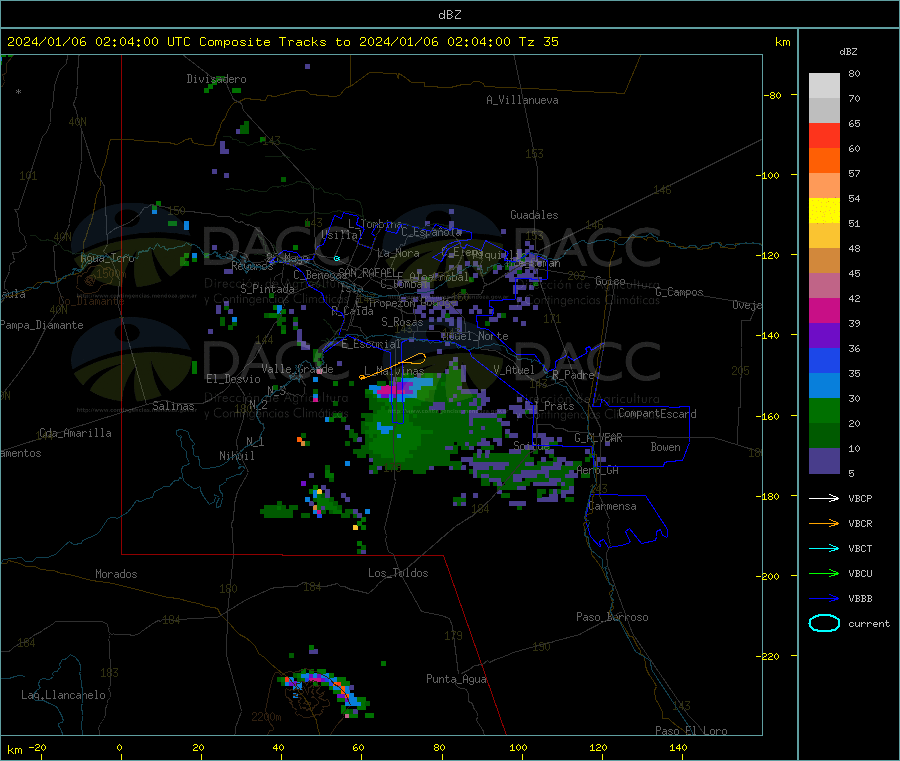The width and height of the screenshot is (900, 761).
Task: Click the 'Pampa_Diamante' map label
Action: [x=42, y=325]
